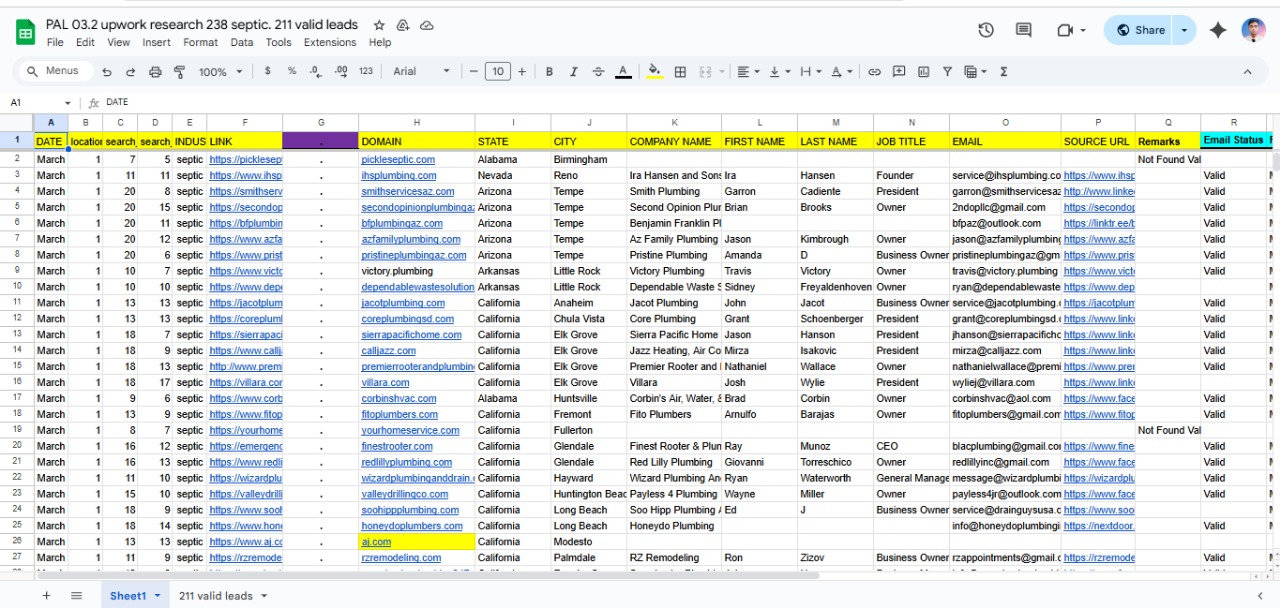
Task: Open the Functions sigma menu
Action: (1003, 71)
